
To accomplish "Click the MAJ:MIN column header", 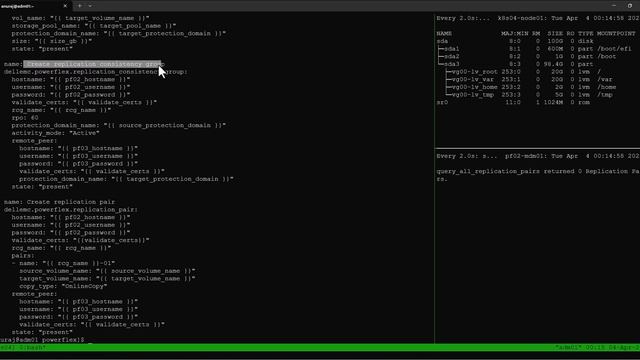I will point(515,33).
